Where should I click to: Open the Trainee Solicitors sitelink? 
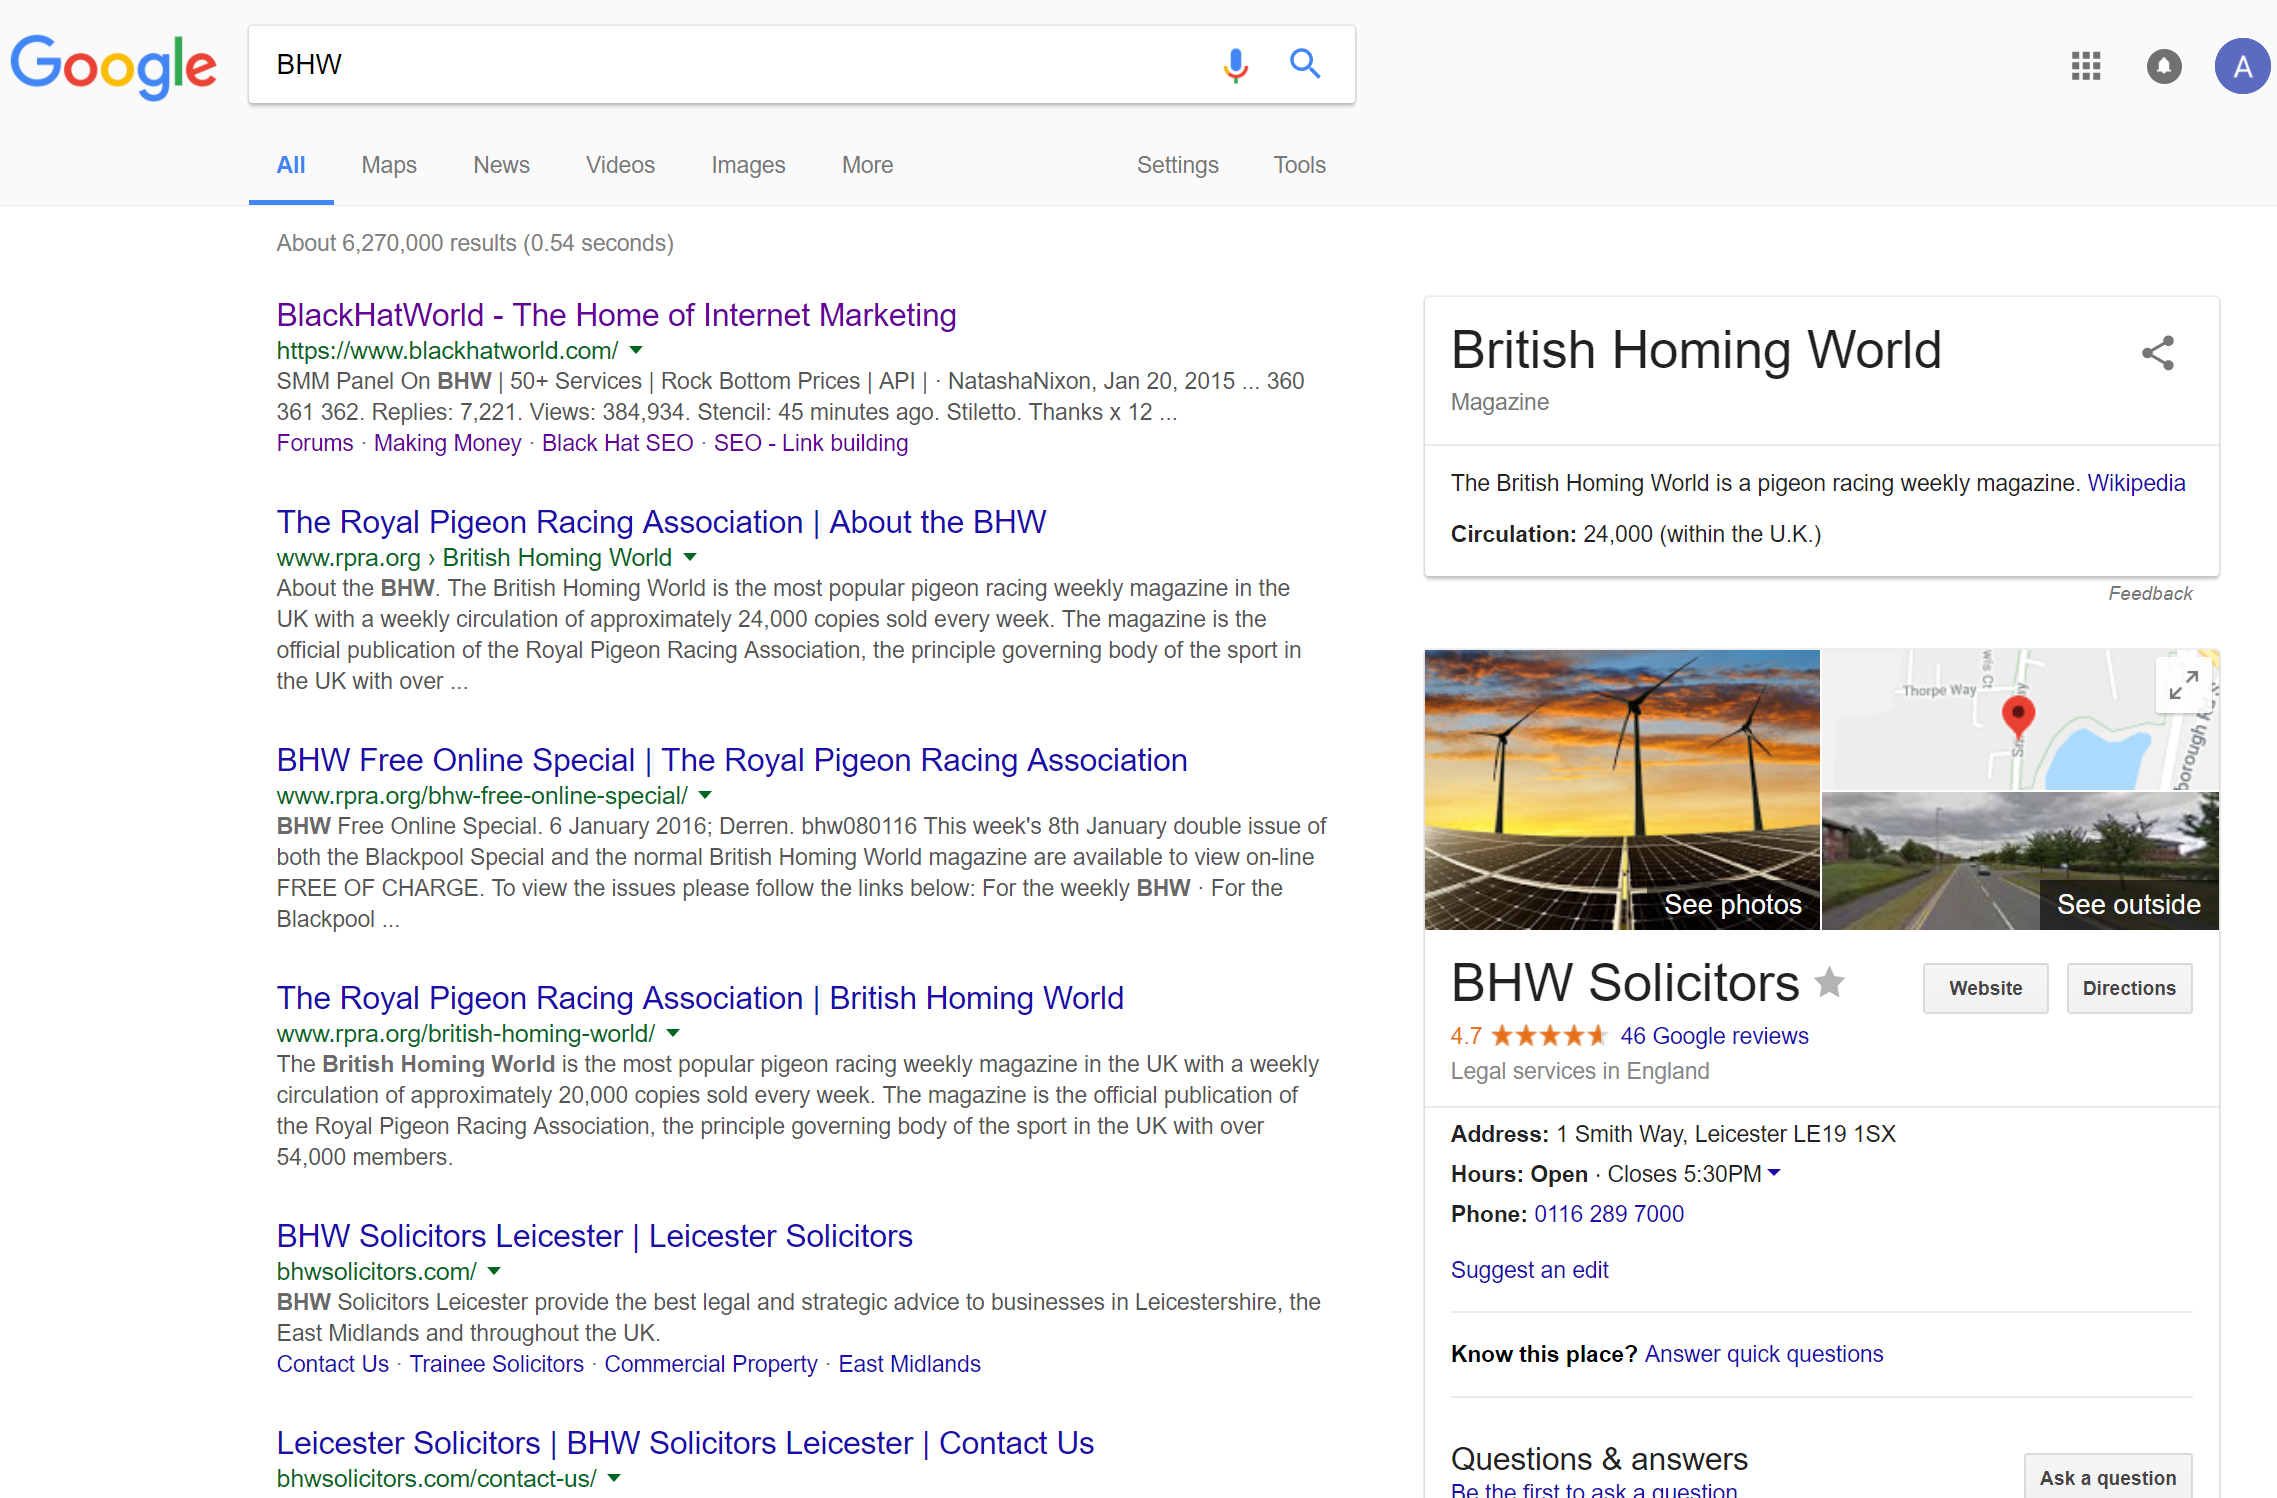click(496, 1364)
